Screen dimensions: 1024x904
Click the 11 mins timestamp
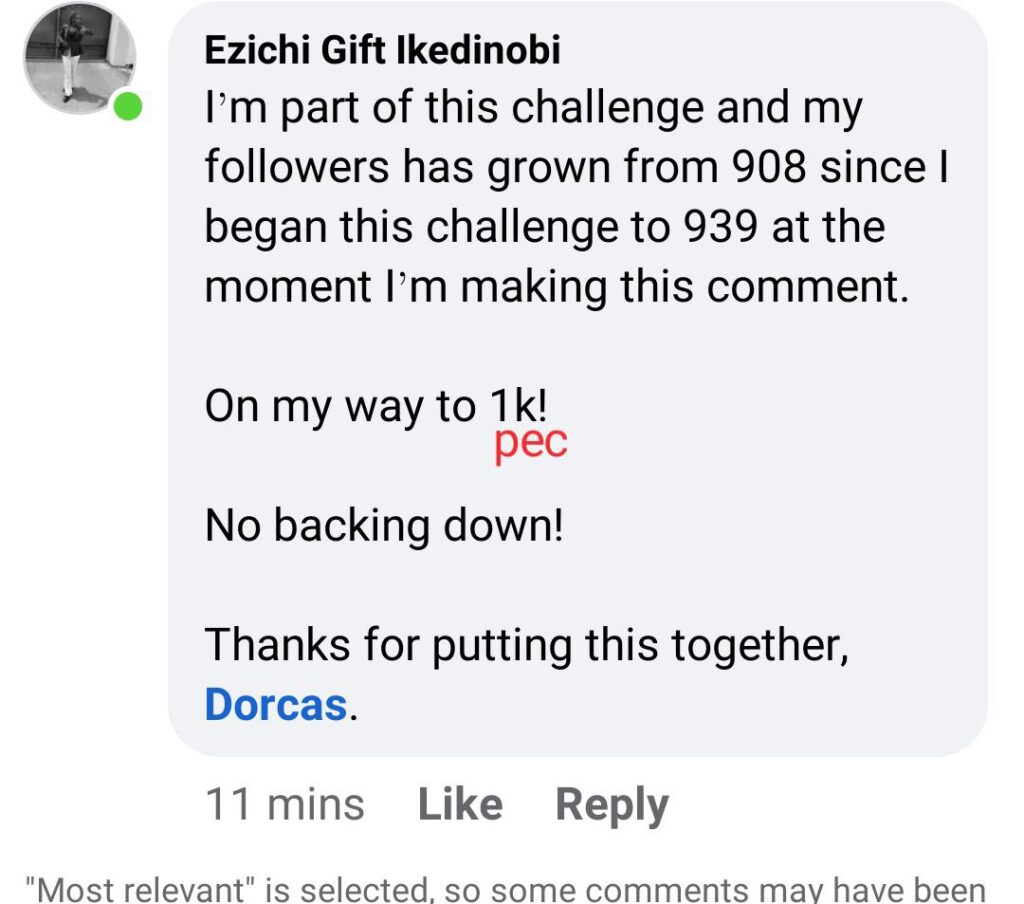pyautogui.click(x=284, y=805)
